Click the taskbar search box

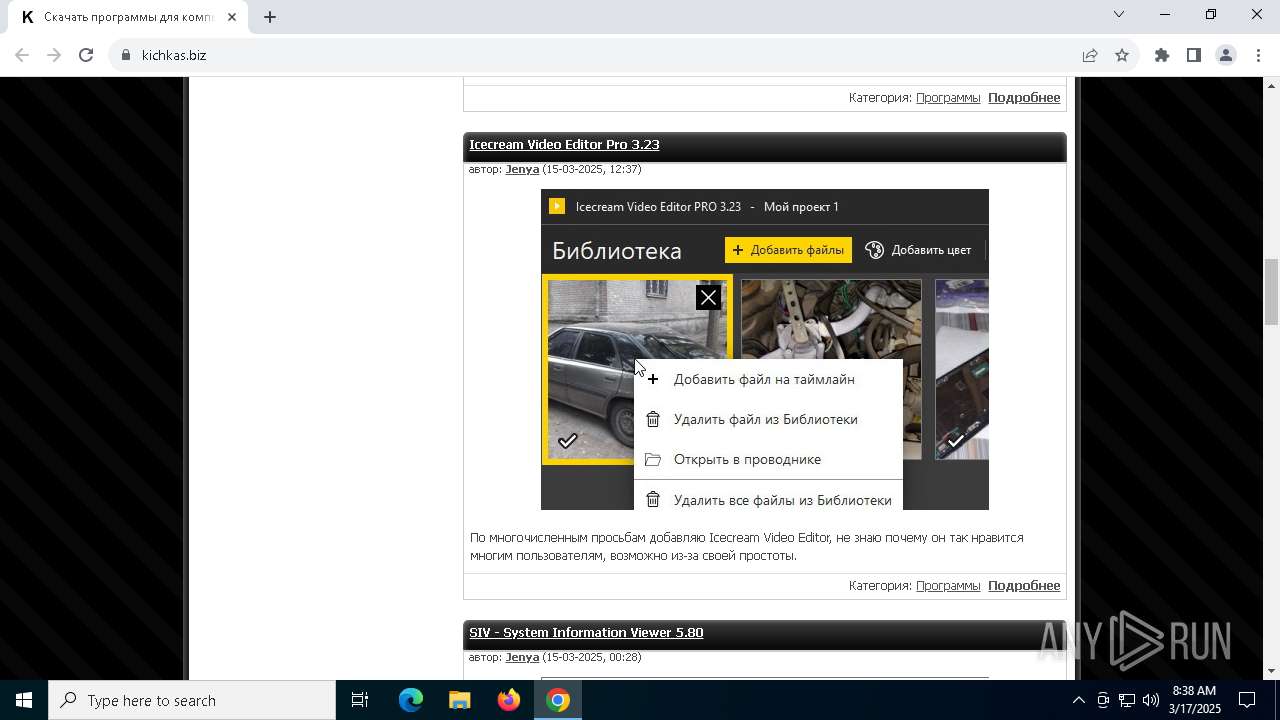(192, 700)
